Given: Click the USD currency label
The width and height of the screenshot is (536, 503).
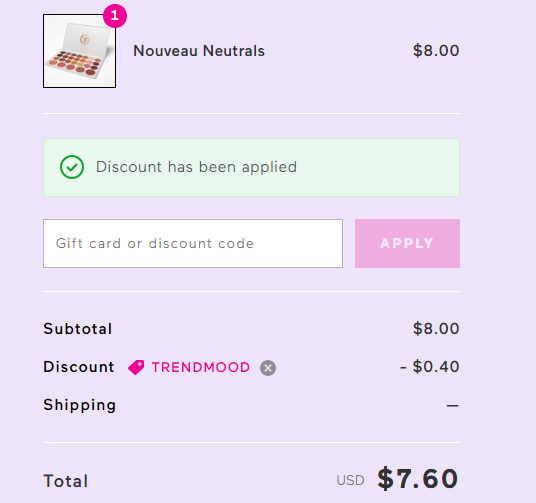Looking at the screenshot, I should [350, 480].
